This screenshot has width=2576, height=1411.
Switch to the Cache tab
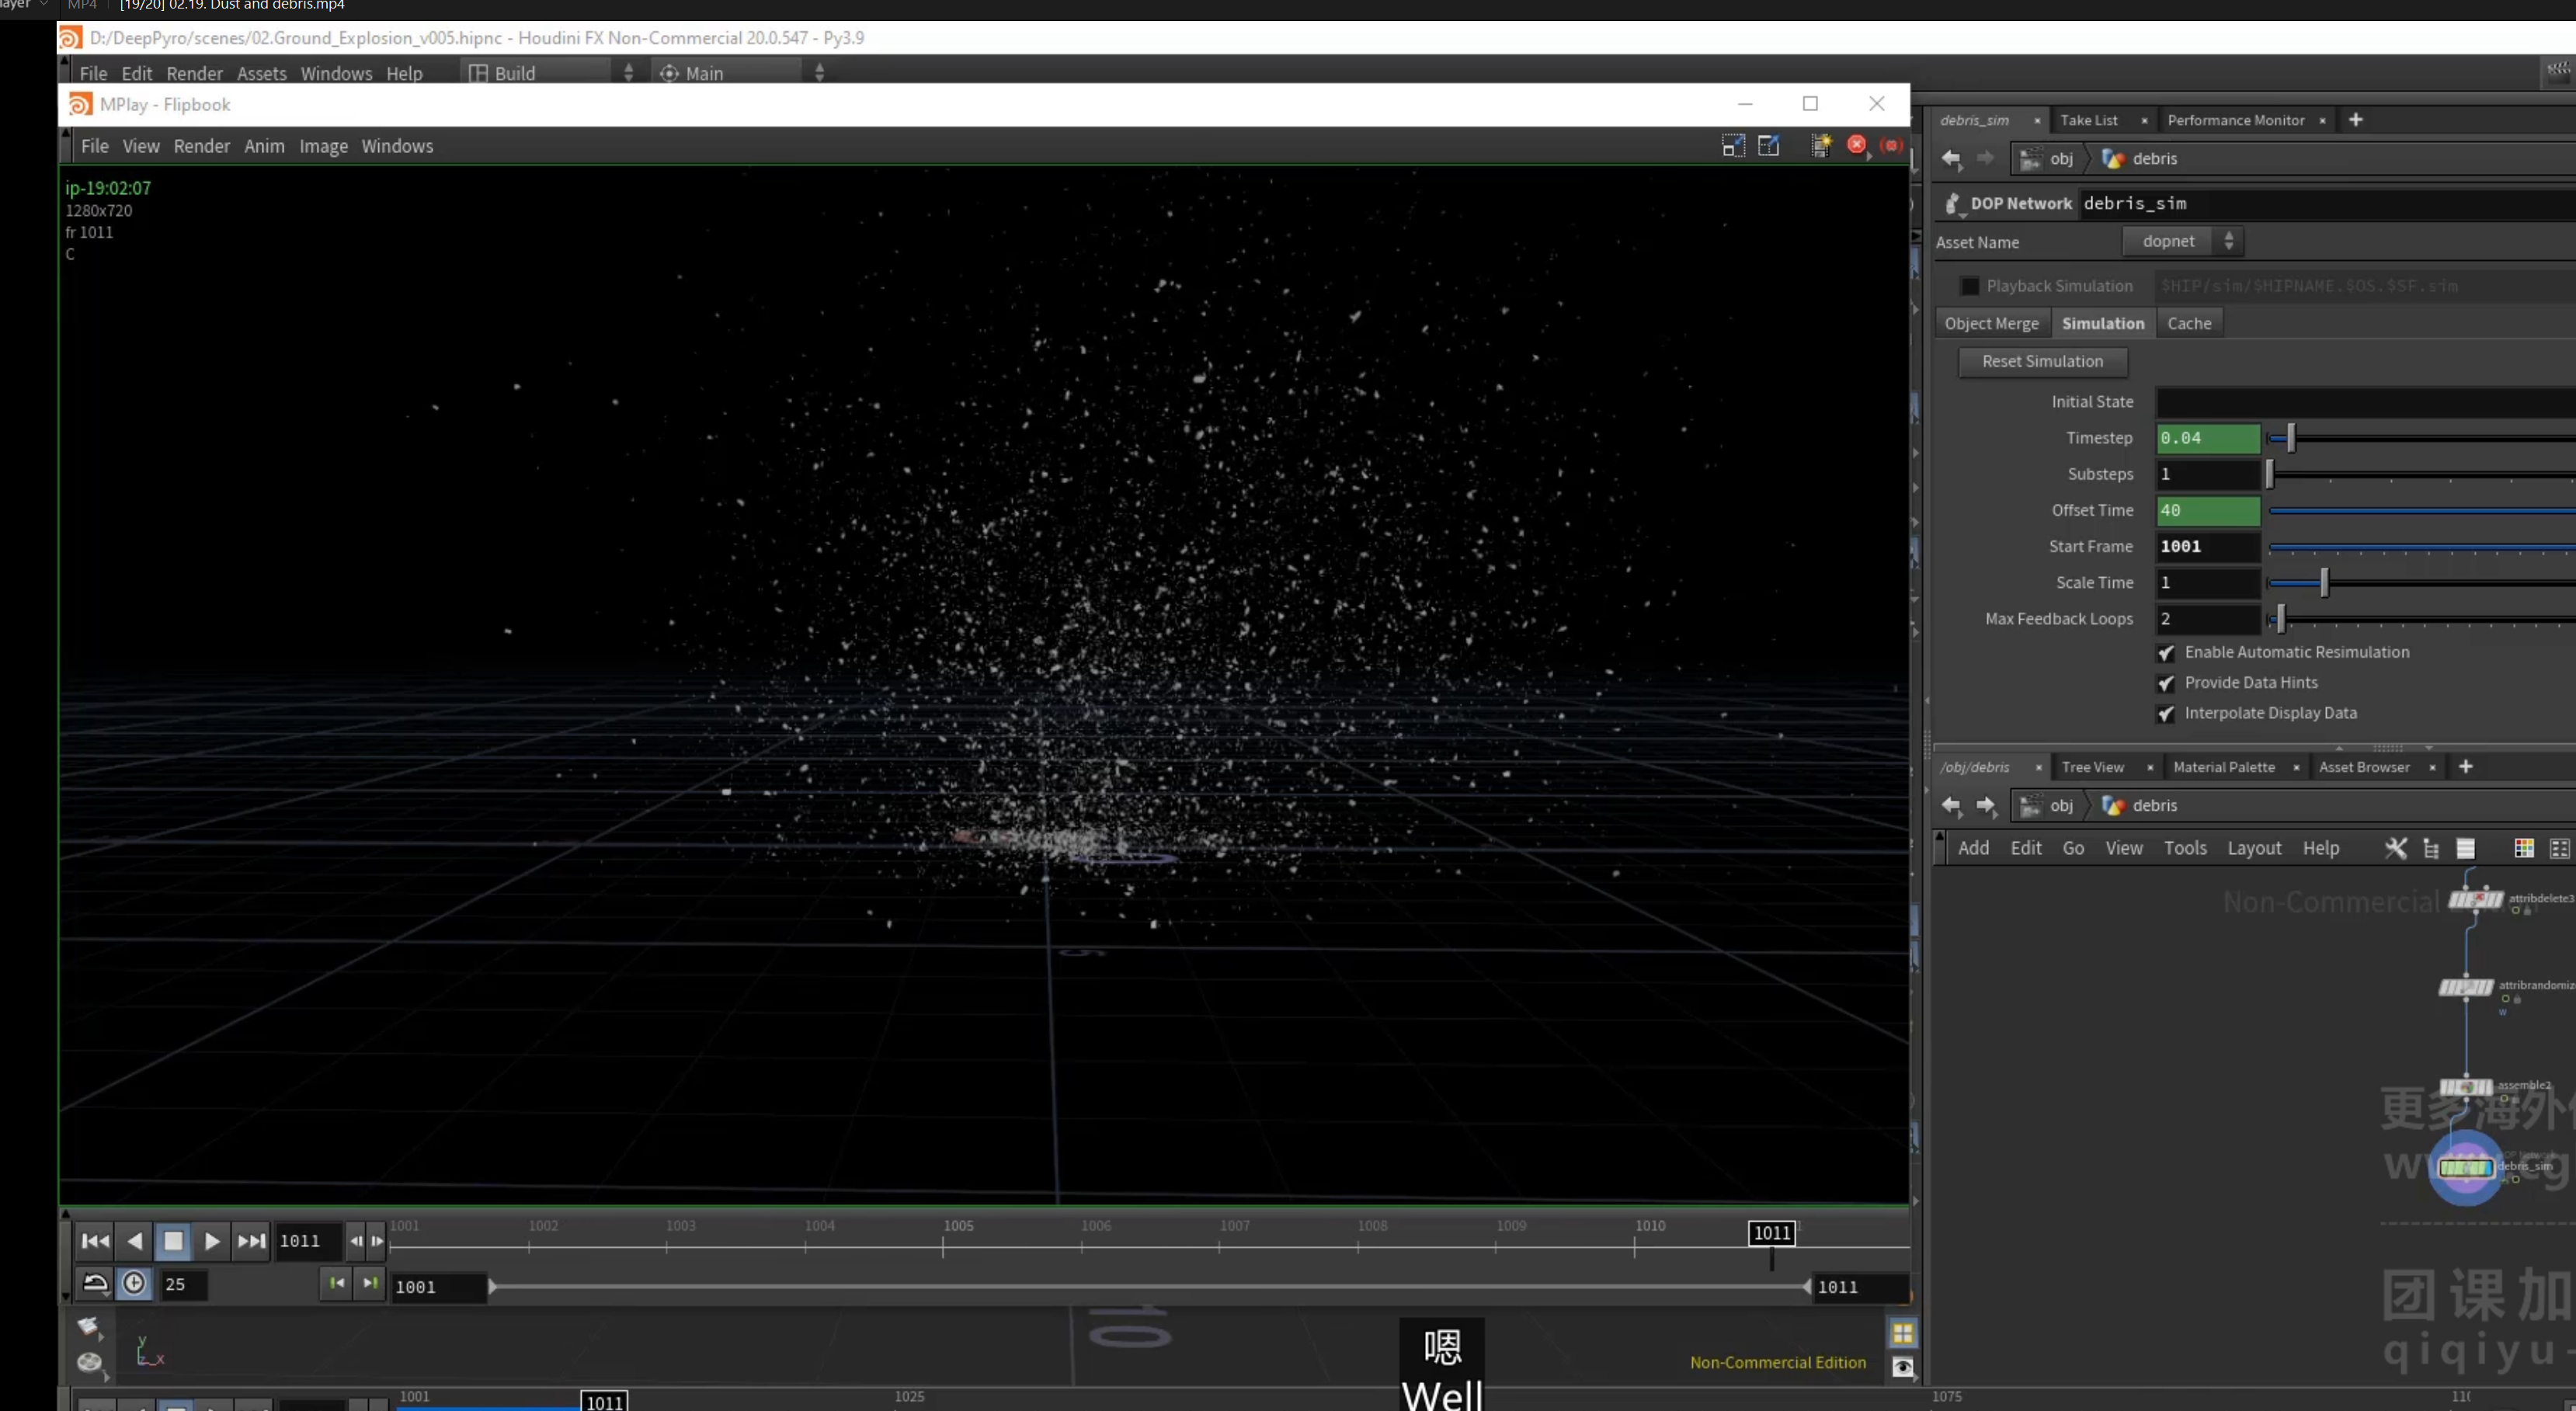pos(2189,323)
